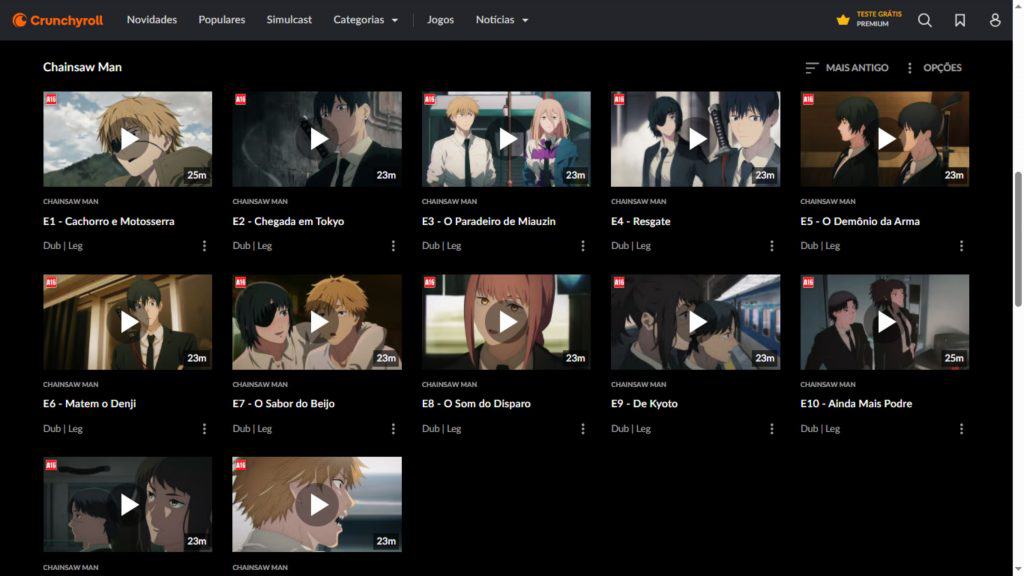Open the account profile icon

pos(995,20)
